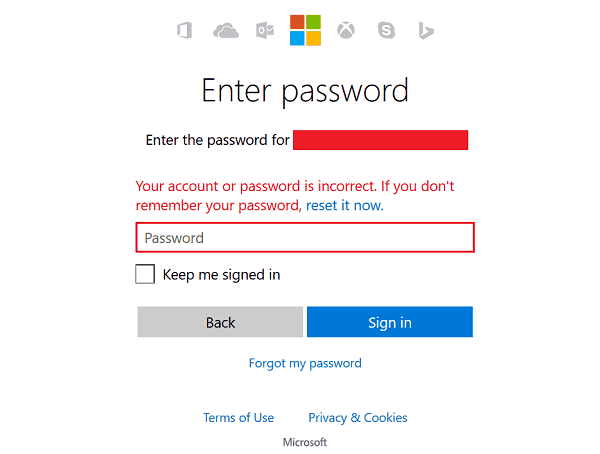Follow the "reset it now" link
Screen dimensions: 600x454
pos(344,205)
